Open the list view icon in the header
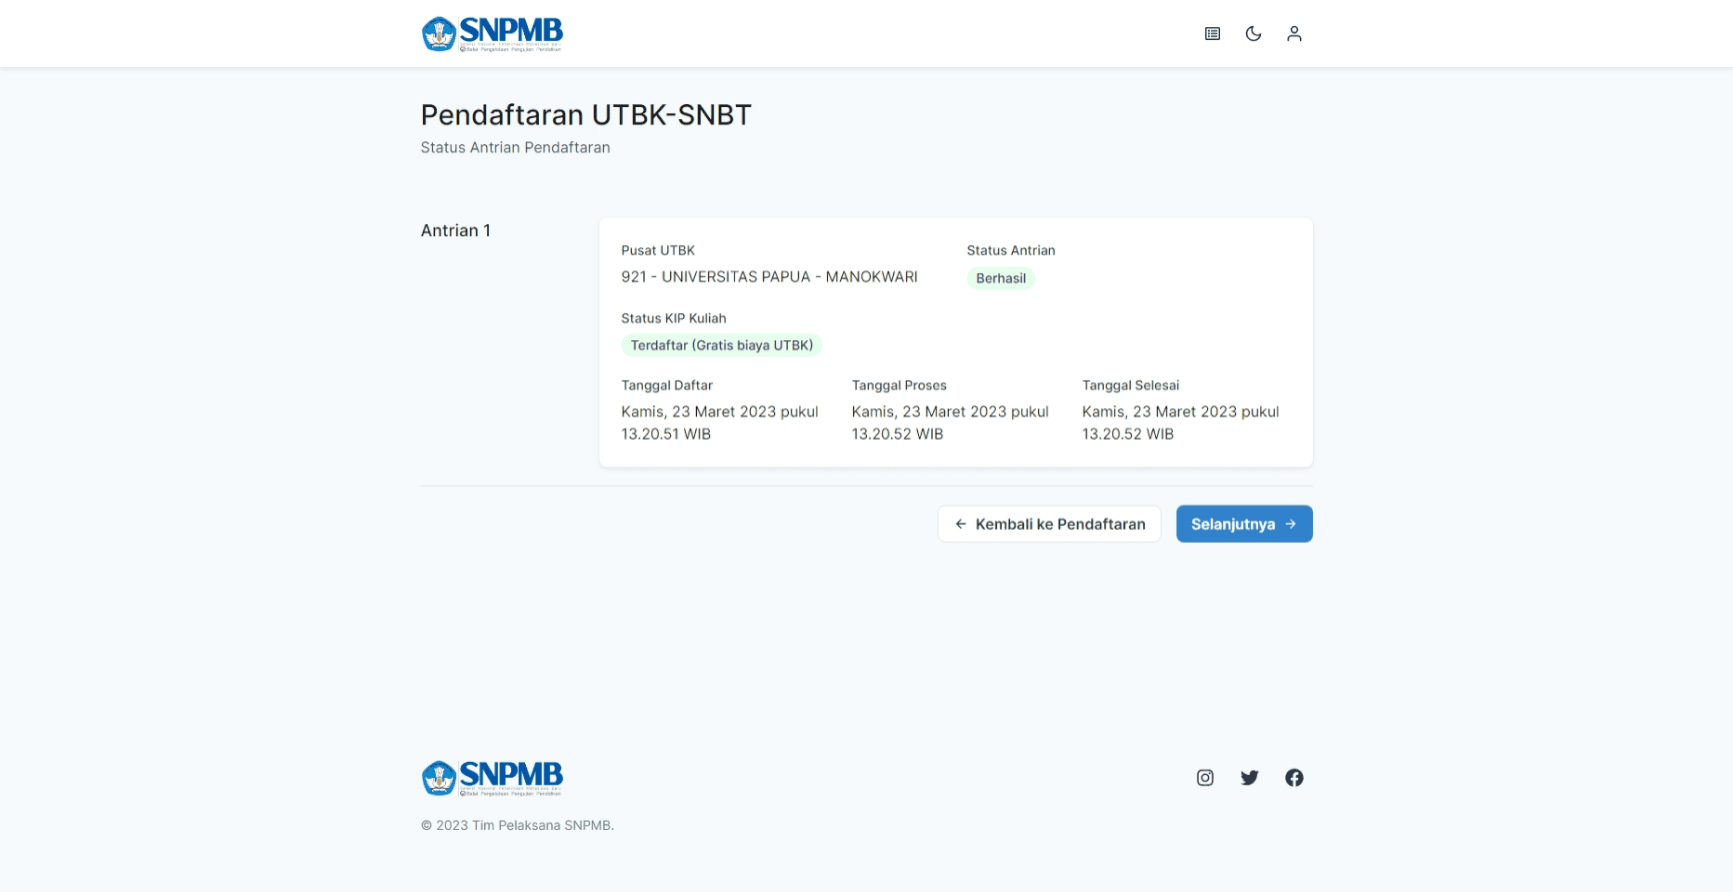This screenshot has height=892, width=1733. click(x=1212, y=34)
